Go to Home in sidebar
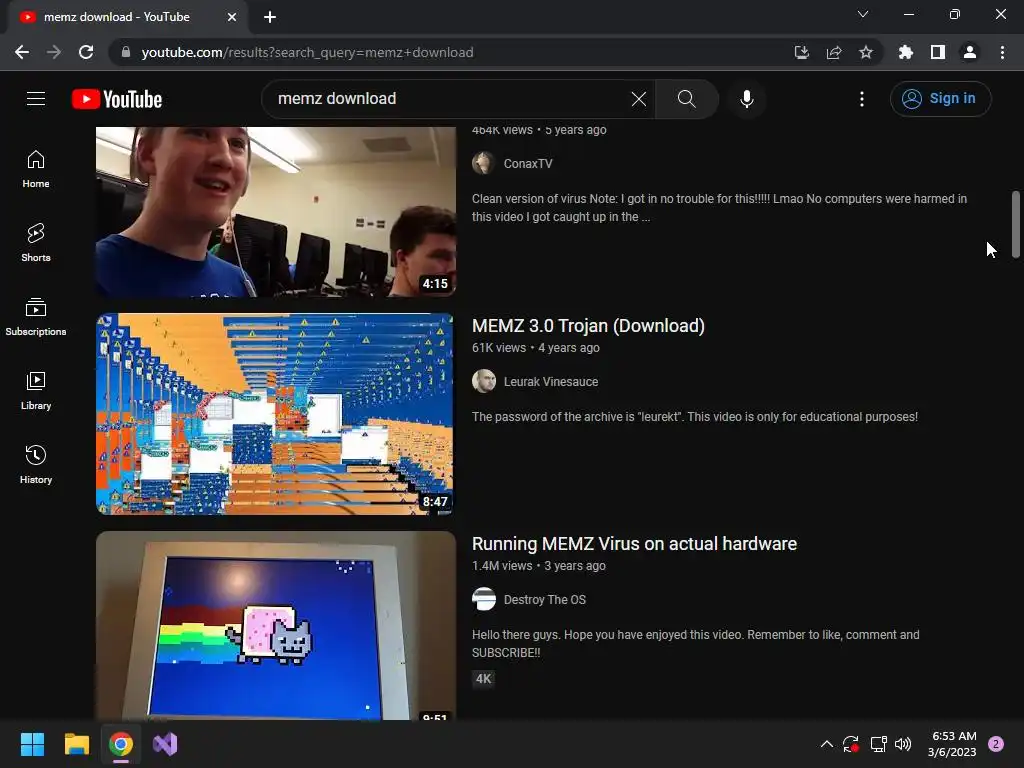The width and height of the screenshot is (1024, 768). [x=36, y=169]
